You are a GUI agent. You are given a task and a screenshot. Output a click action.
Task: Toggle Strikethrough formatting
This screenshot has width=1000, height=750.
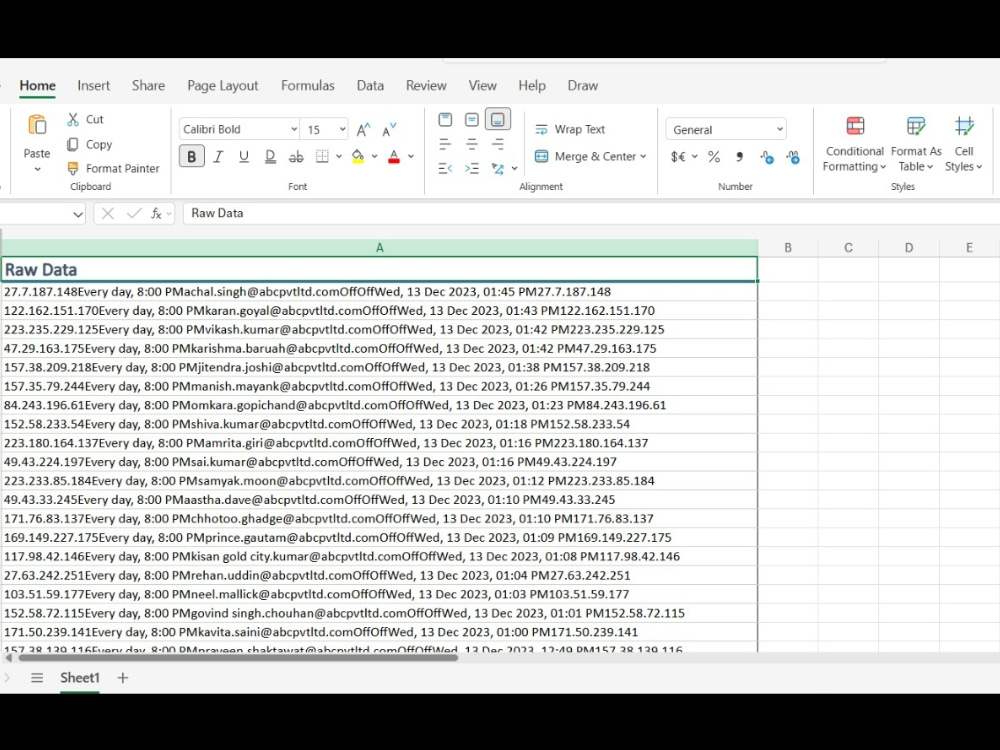tap(296, 157)
